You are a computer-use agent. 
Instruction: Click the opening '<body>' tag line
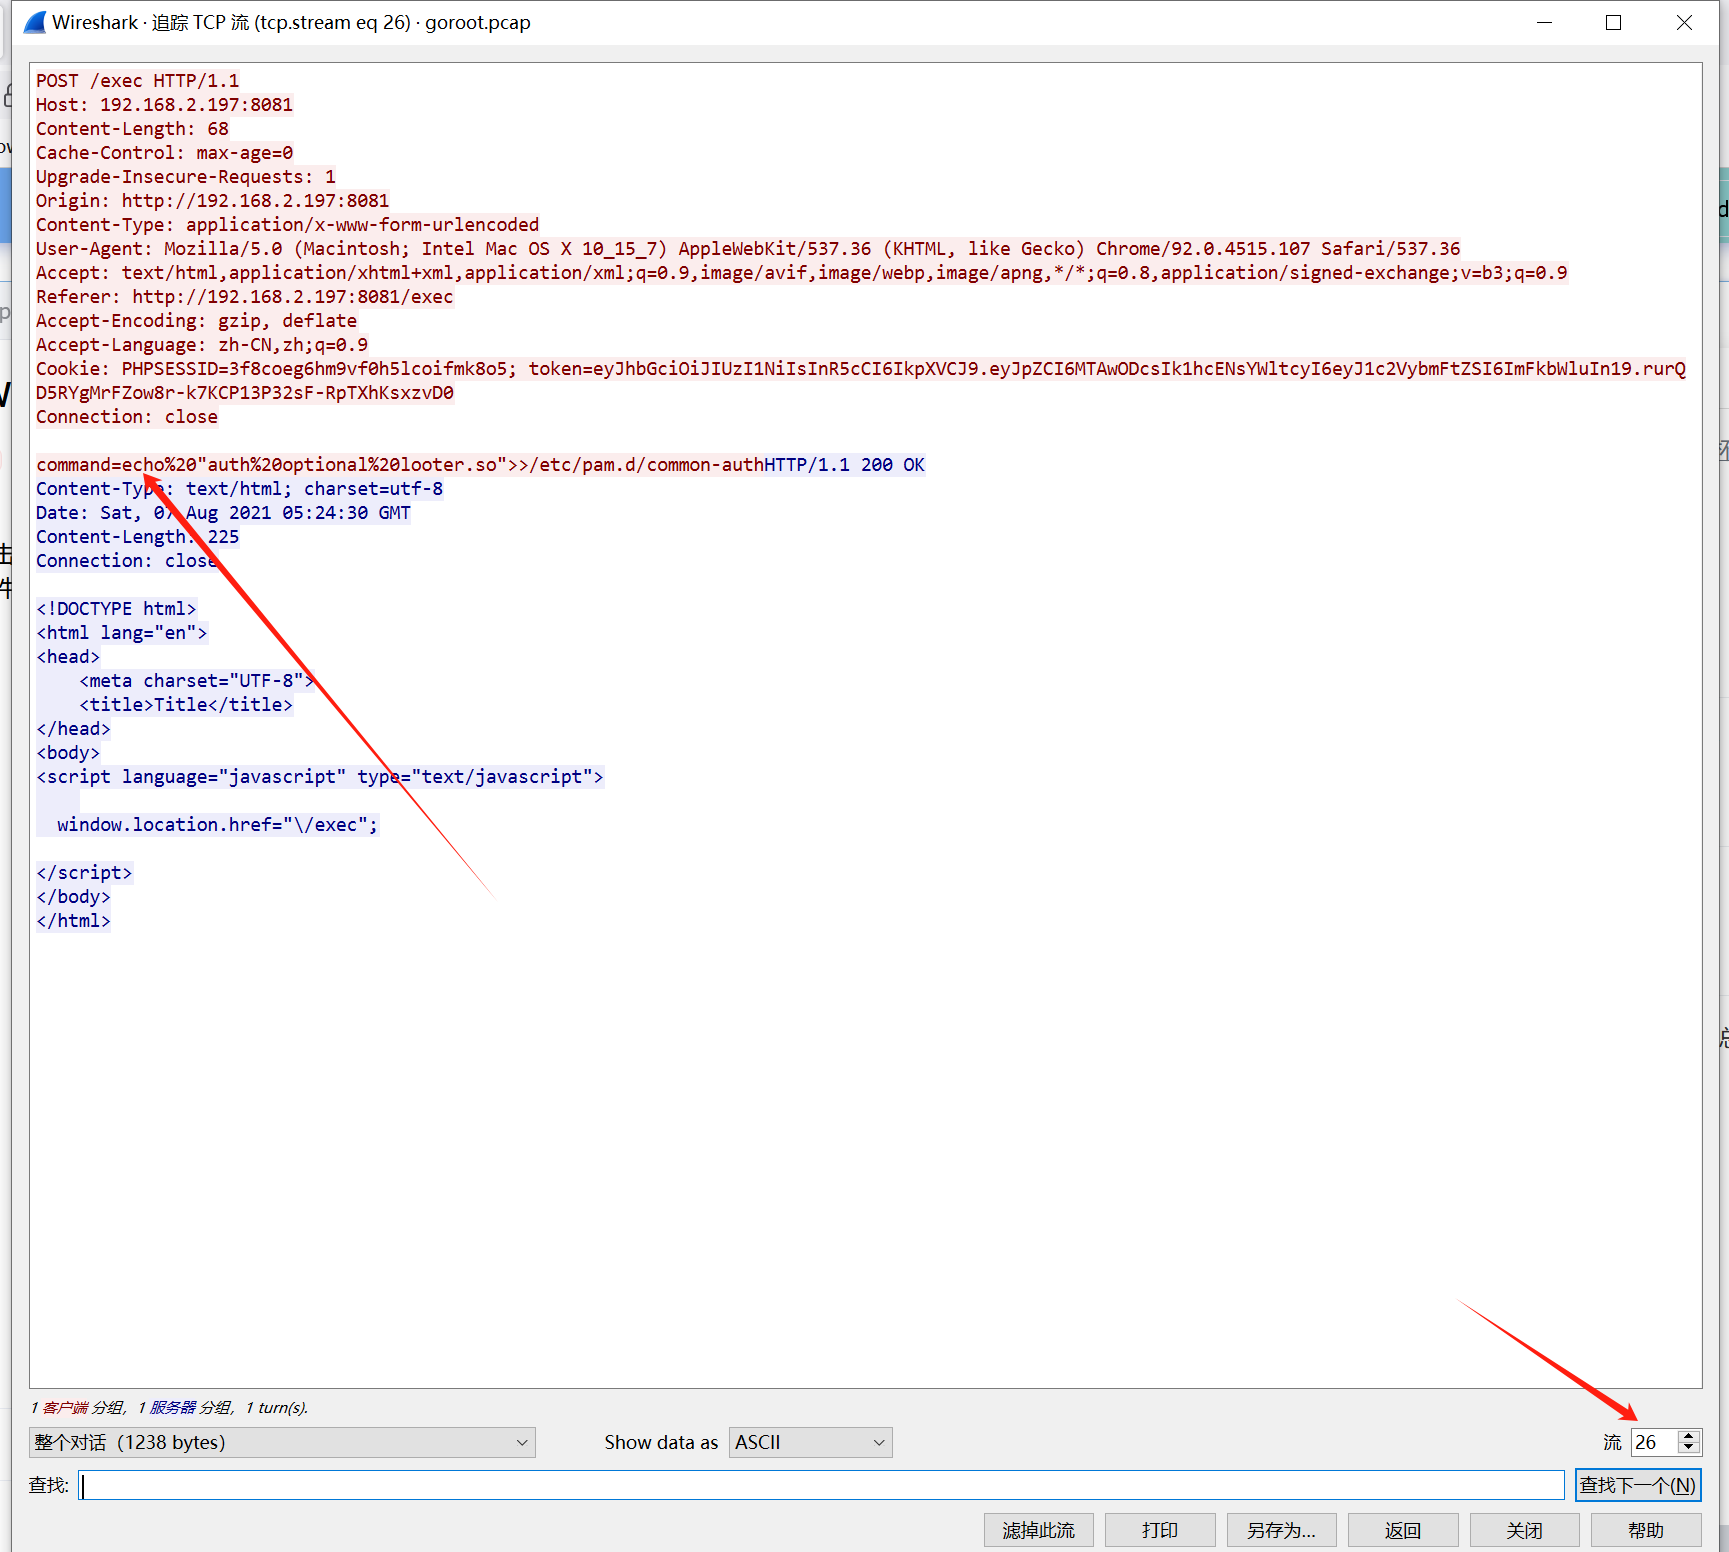point(68,753)
